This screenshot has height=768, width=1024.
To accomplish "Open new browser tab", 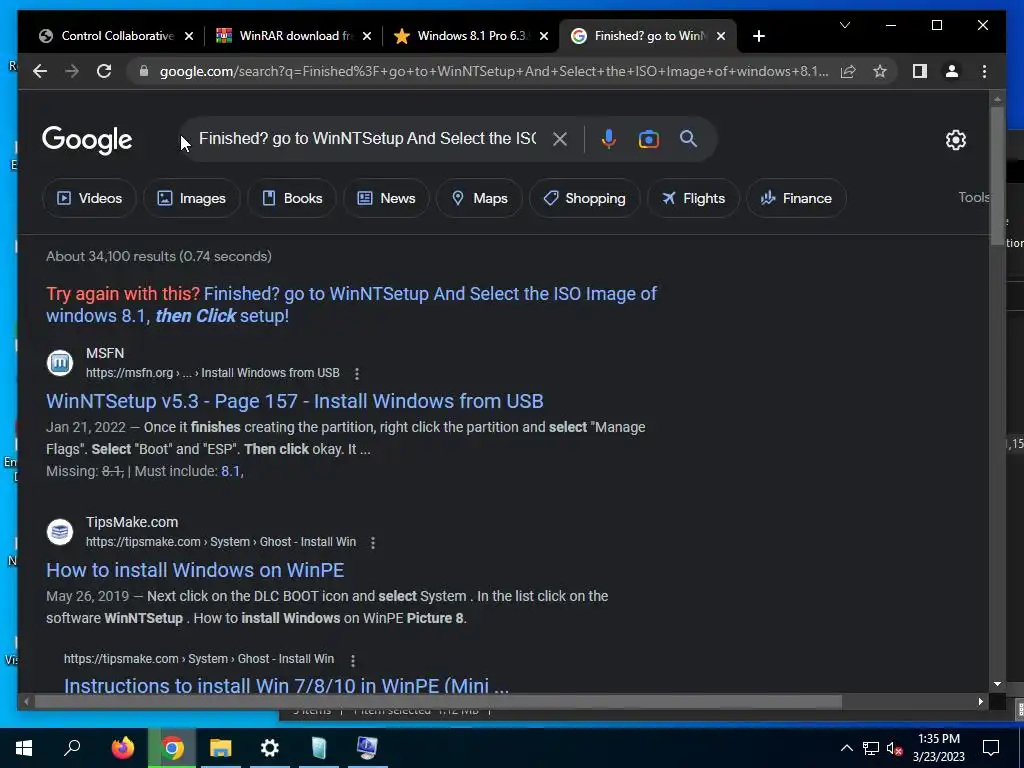I will click(x=758, y=36).
